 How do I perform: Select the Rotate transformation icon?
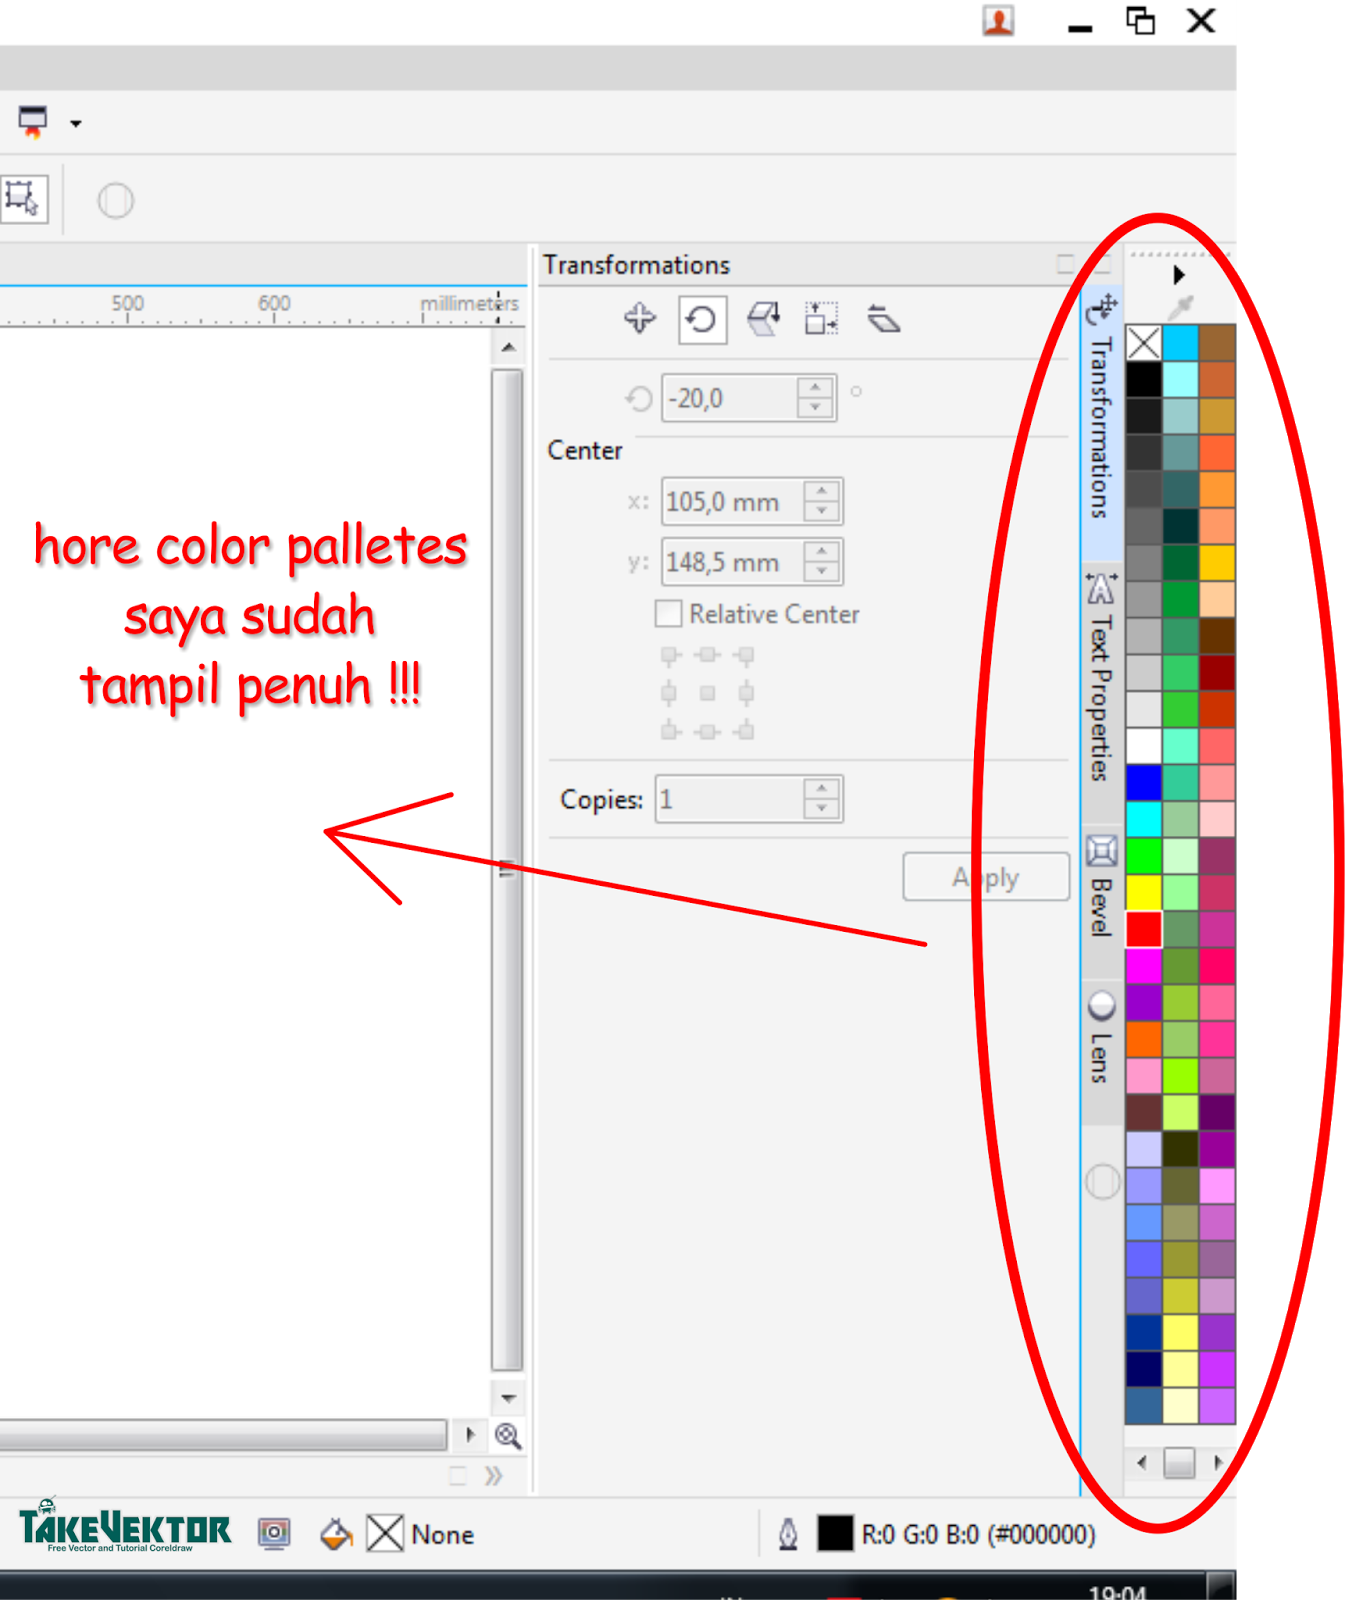(x=702, y=320)
